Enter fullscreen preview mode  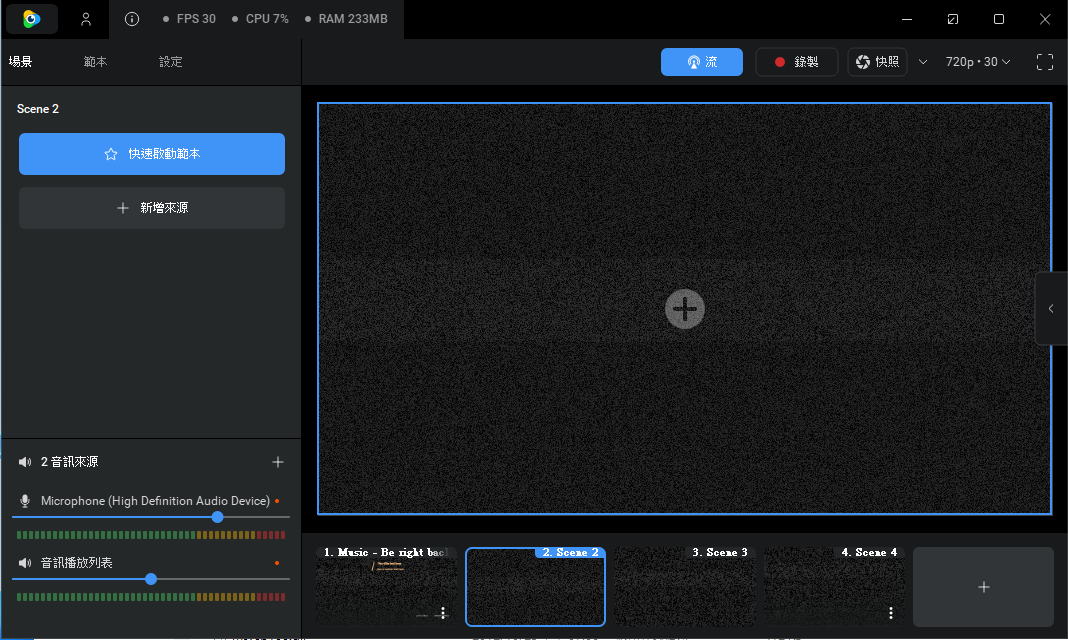pyautogui.click(x=1044, y=62)
